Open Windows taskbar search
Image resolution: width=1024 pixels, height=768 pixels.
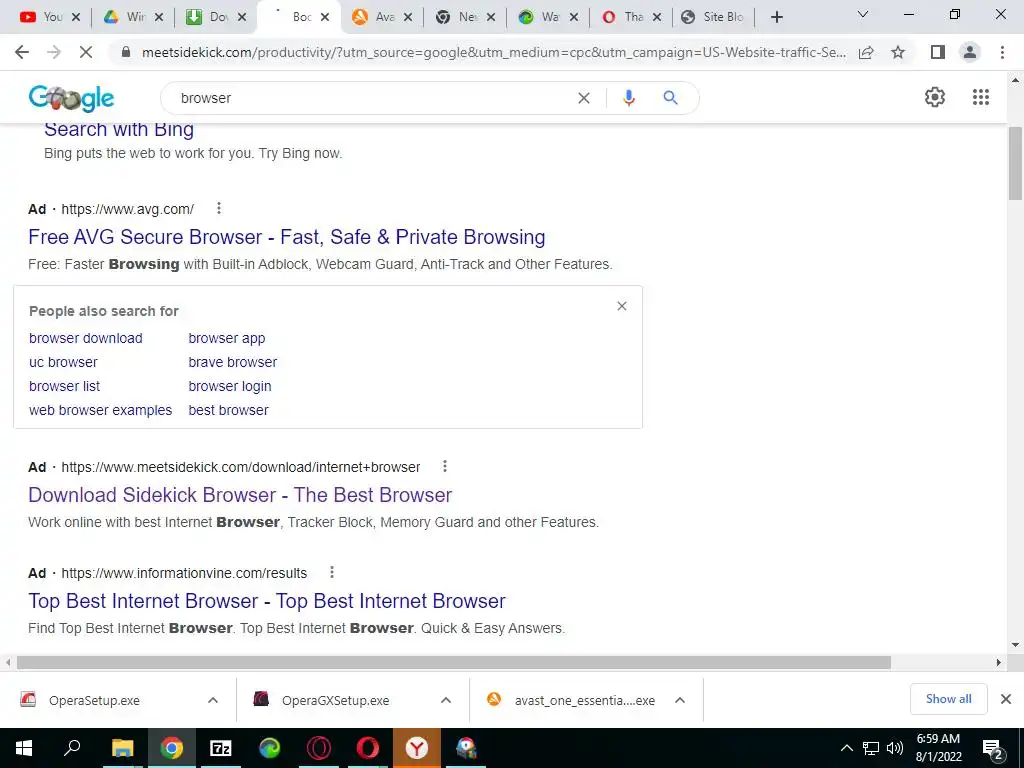(x=72, y=748)
